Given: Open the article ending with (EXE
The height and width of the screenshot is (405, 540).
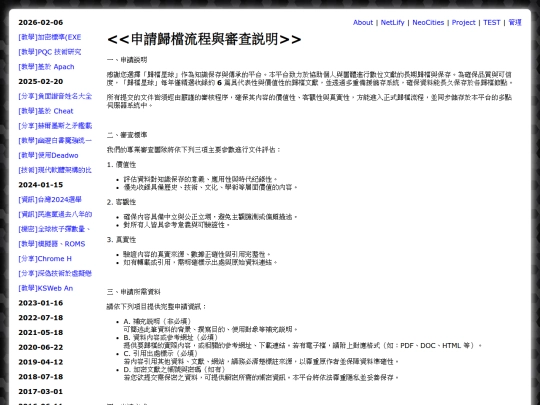Looking at the screenshot, I should tap(50, 37).
